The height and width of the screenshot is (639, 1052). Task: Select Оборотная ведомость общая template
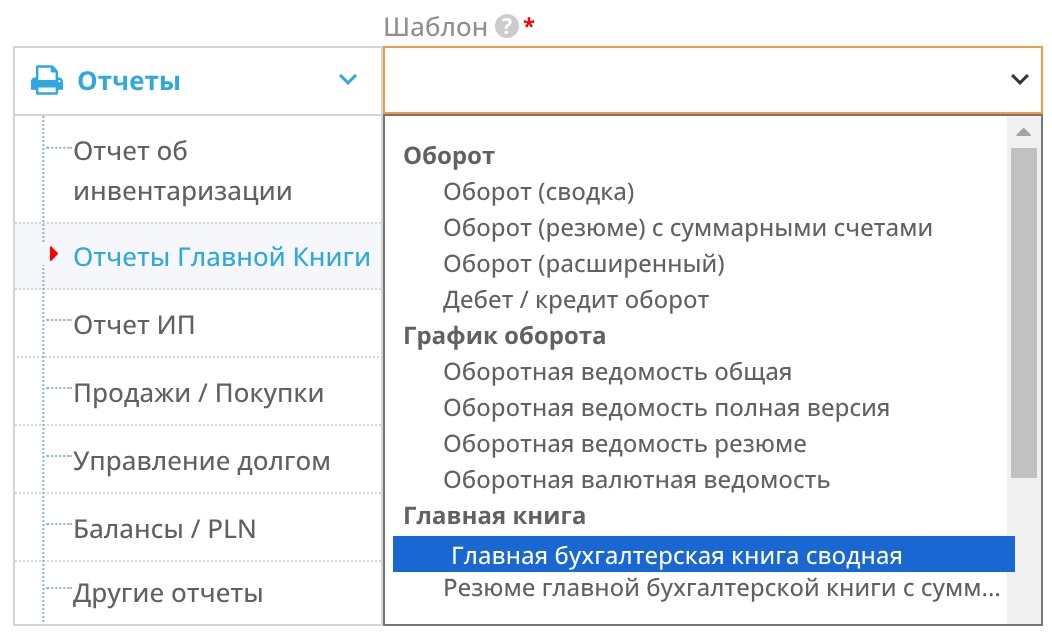point(617,372)
